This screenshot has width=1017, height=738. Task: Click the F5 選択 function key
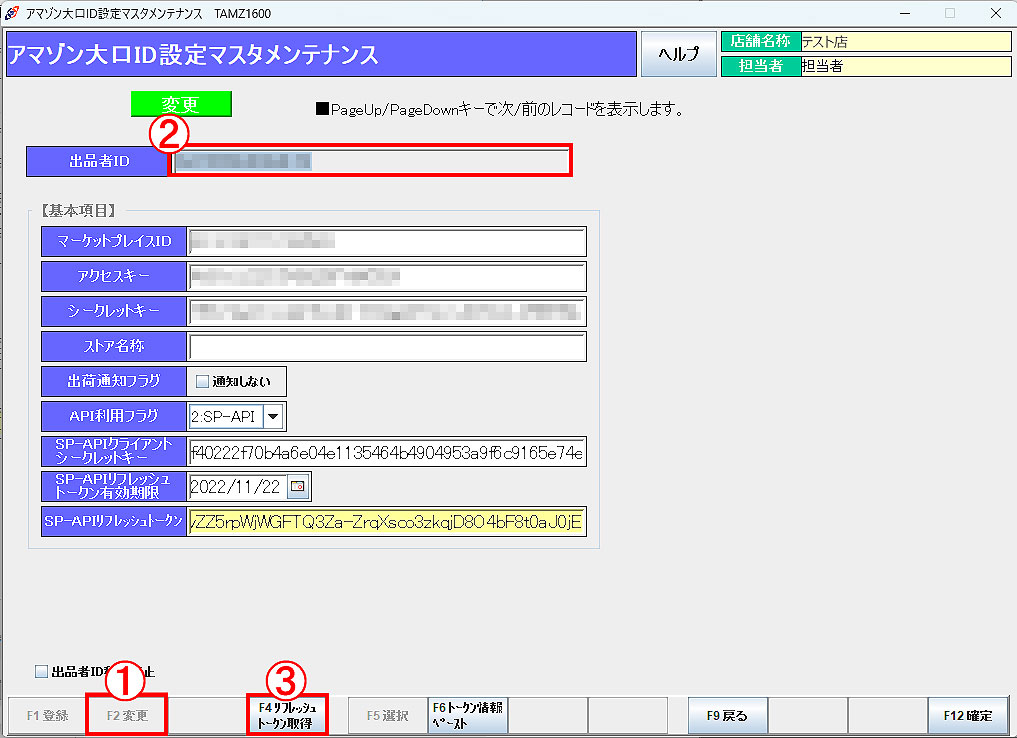[x=387, y=716]
